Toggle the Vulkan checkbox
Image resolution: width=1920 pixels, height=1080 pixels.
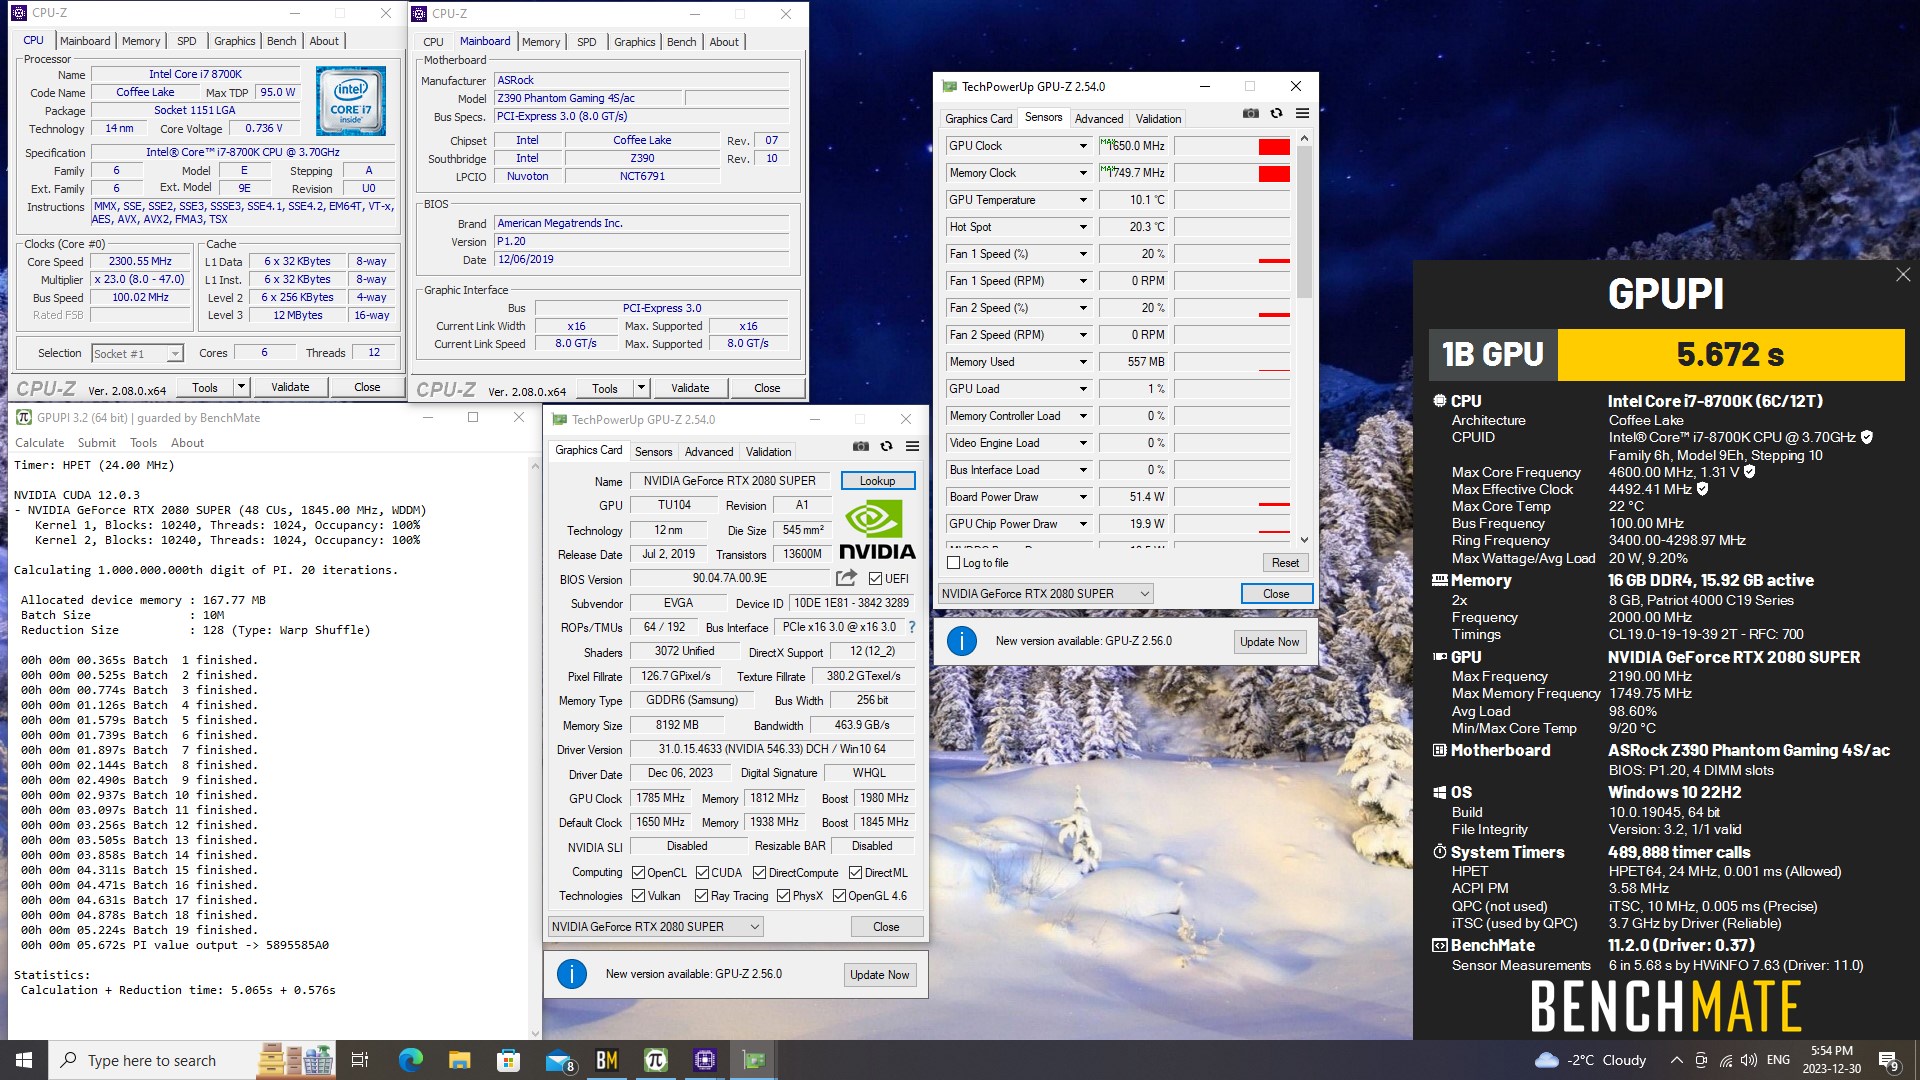pos(638,896)
